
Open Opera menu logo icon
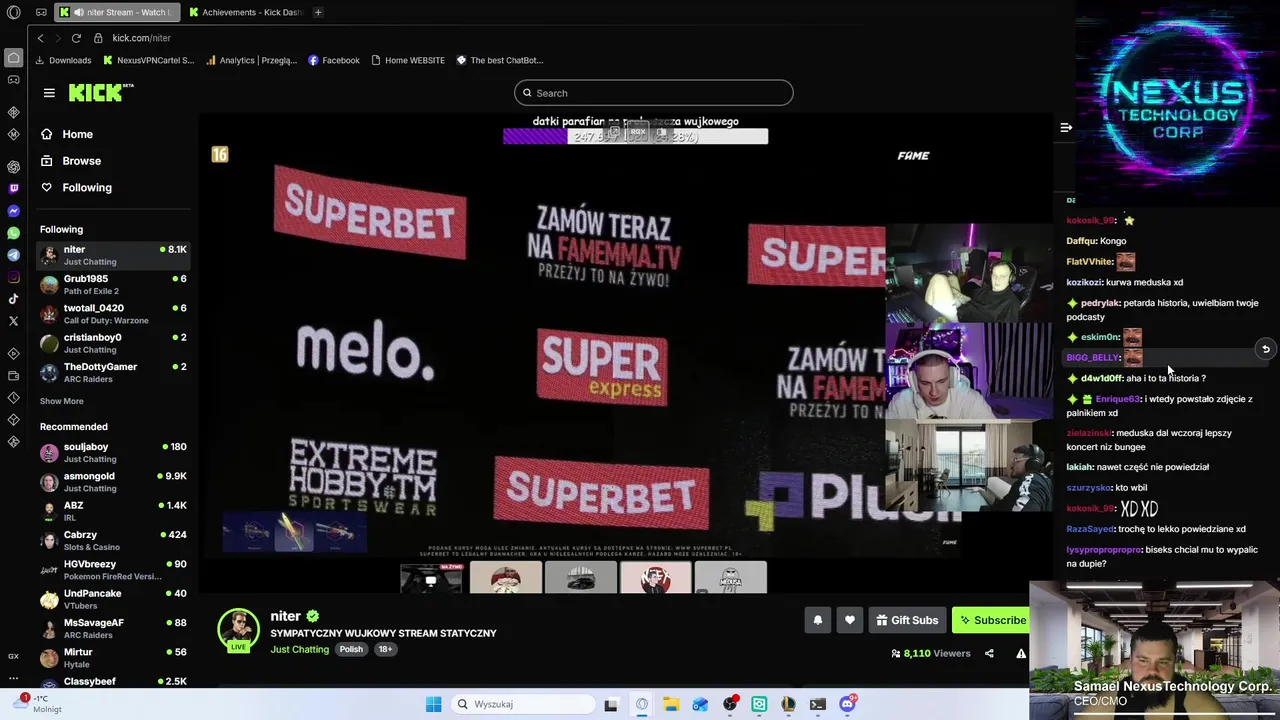click(13, 12)
